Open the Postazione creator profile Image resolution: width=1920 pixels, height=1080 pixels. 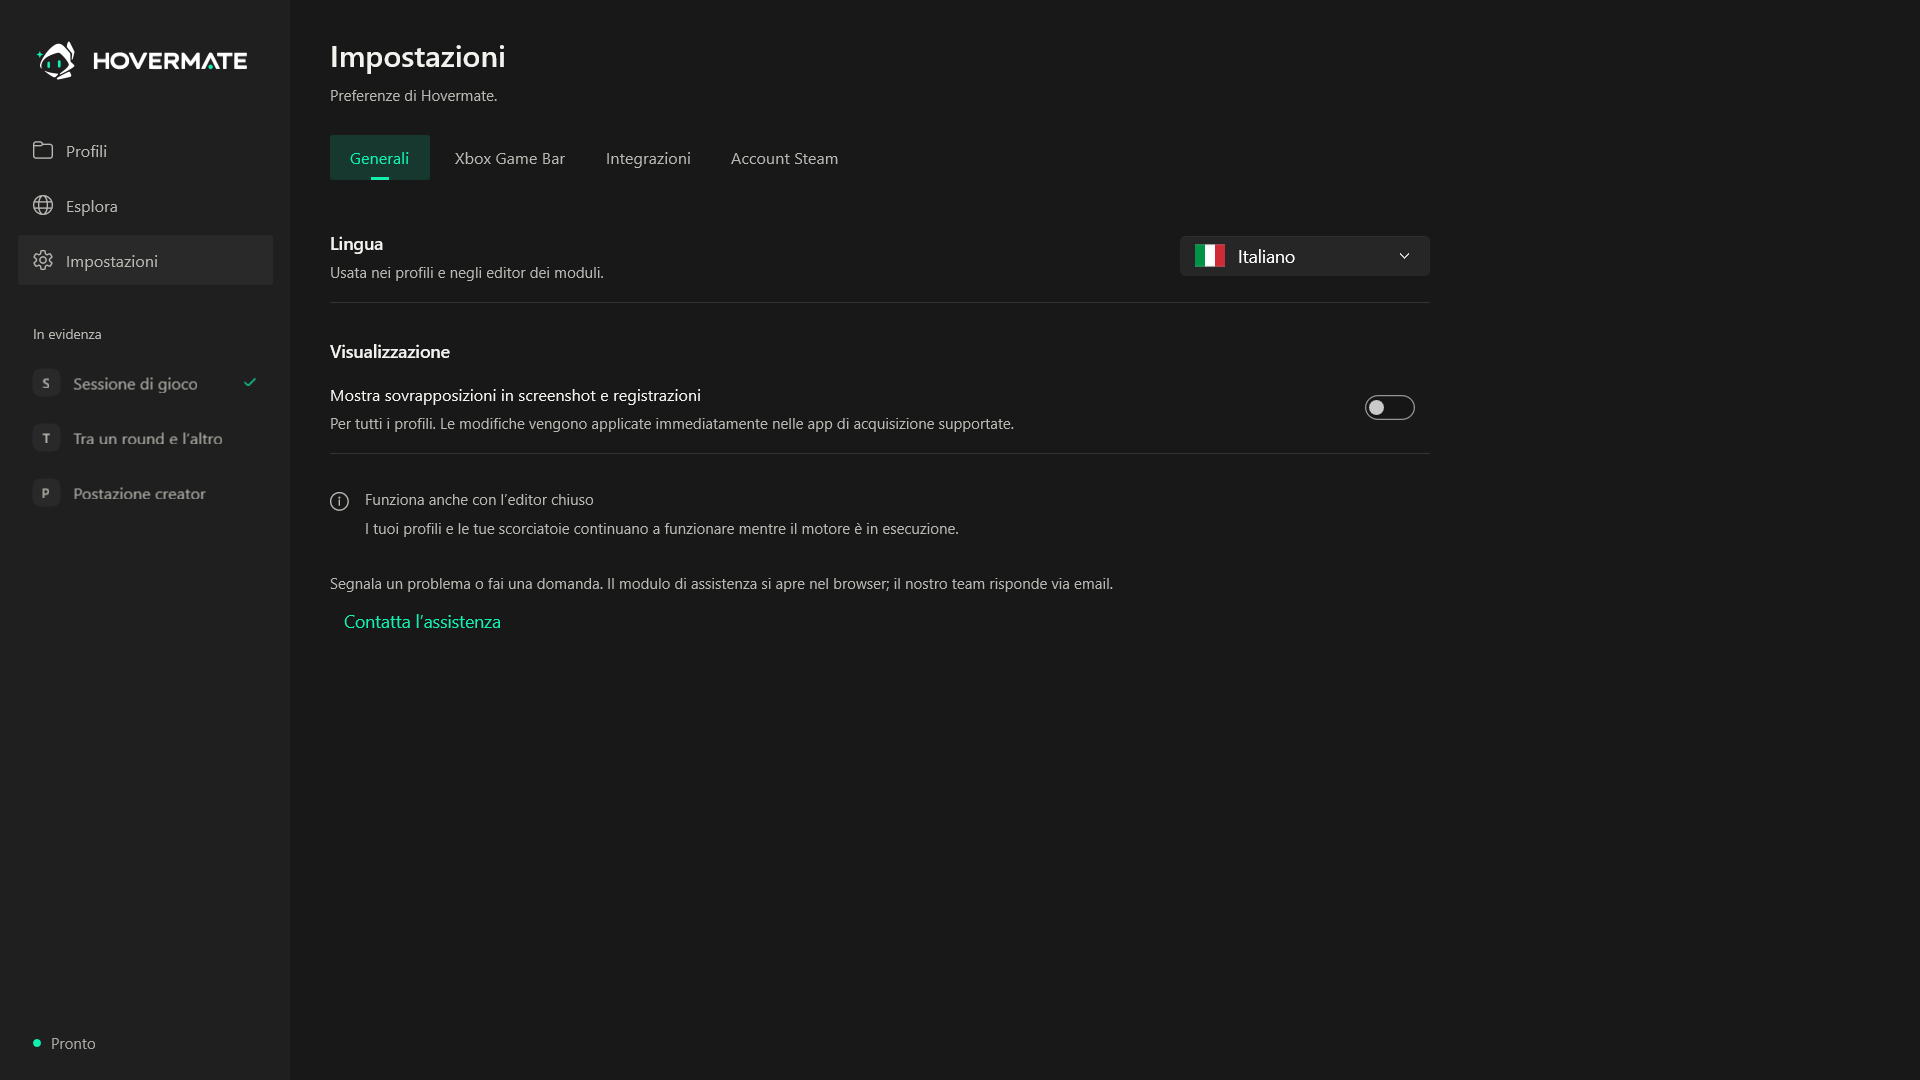(145, 493)
